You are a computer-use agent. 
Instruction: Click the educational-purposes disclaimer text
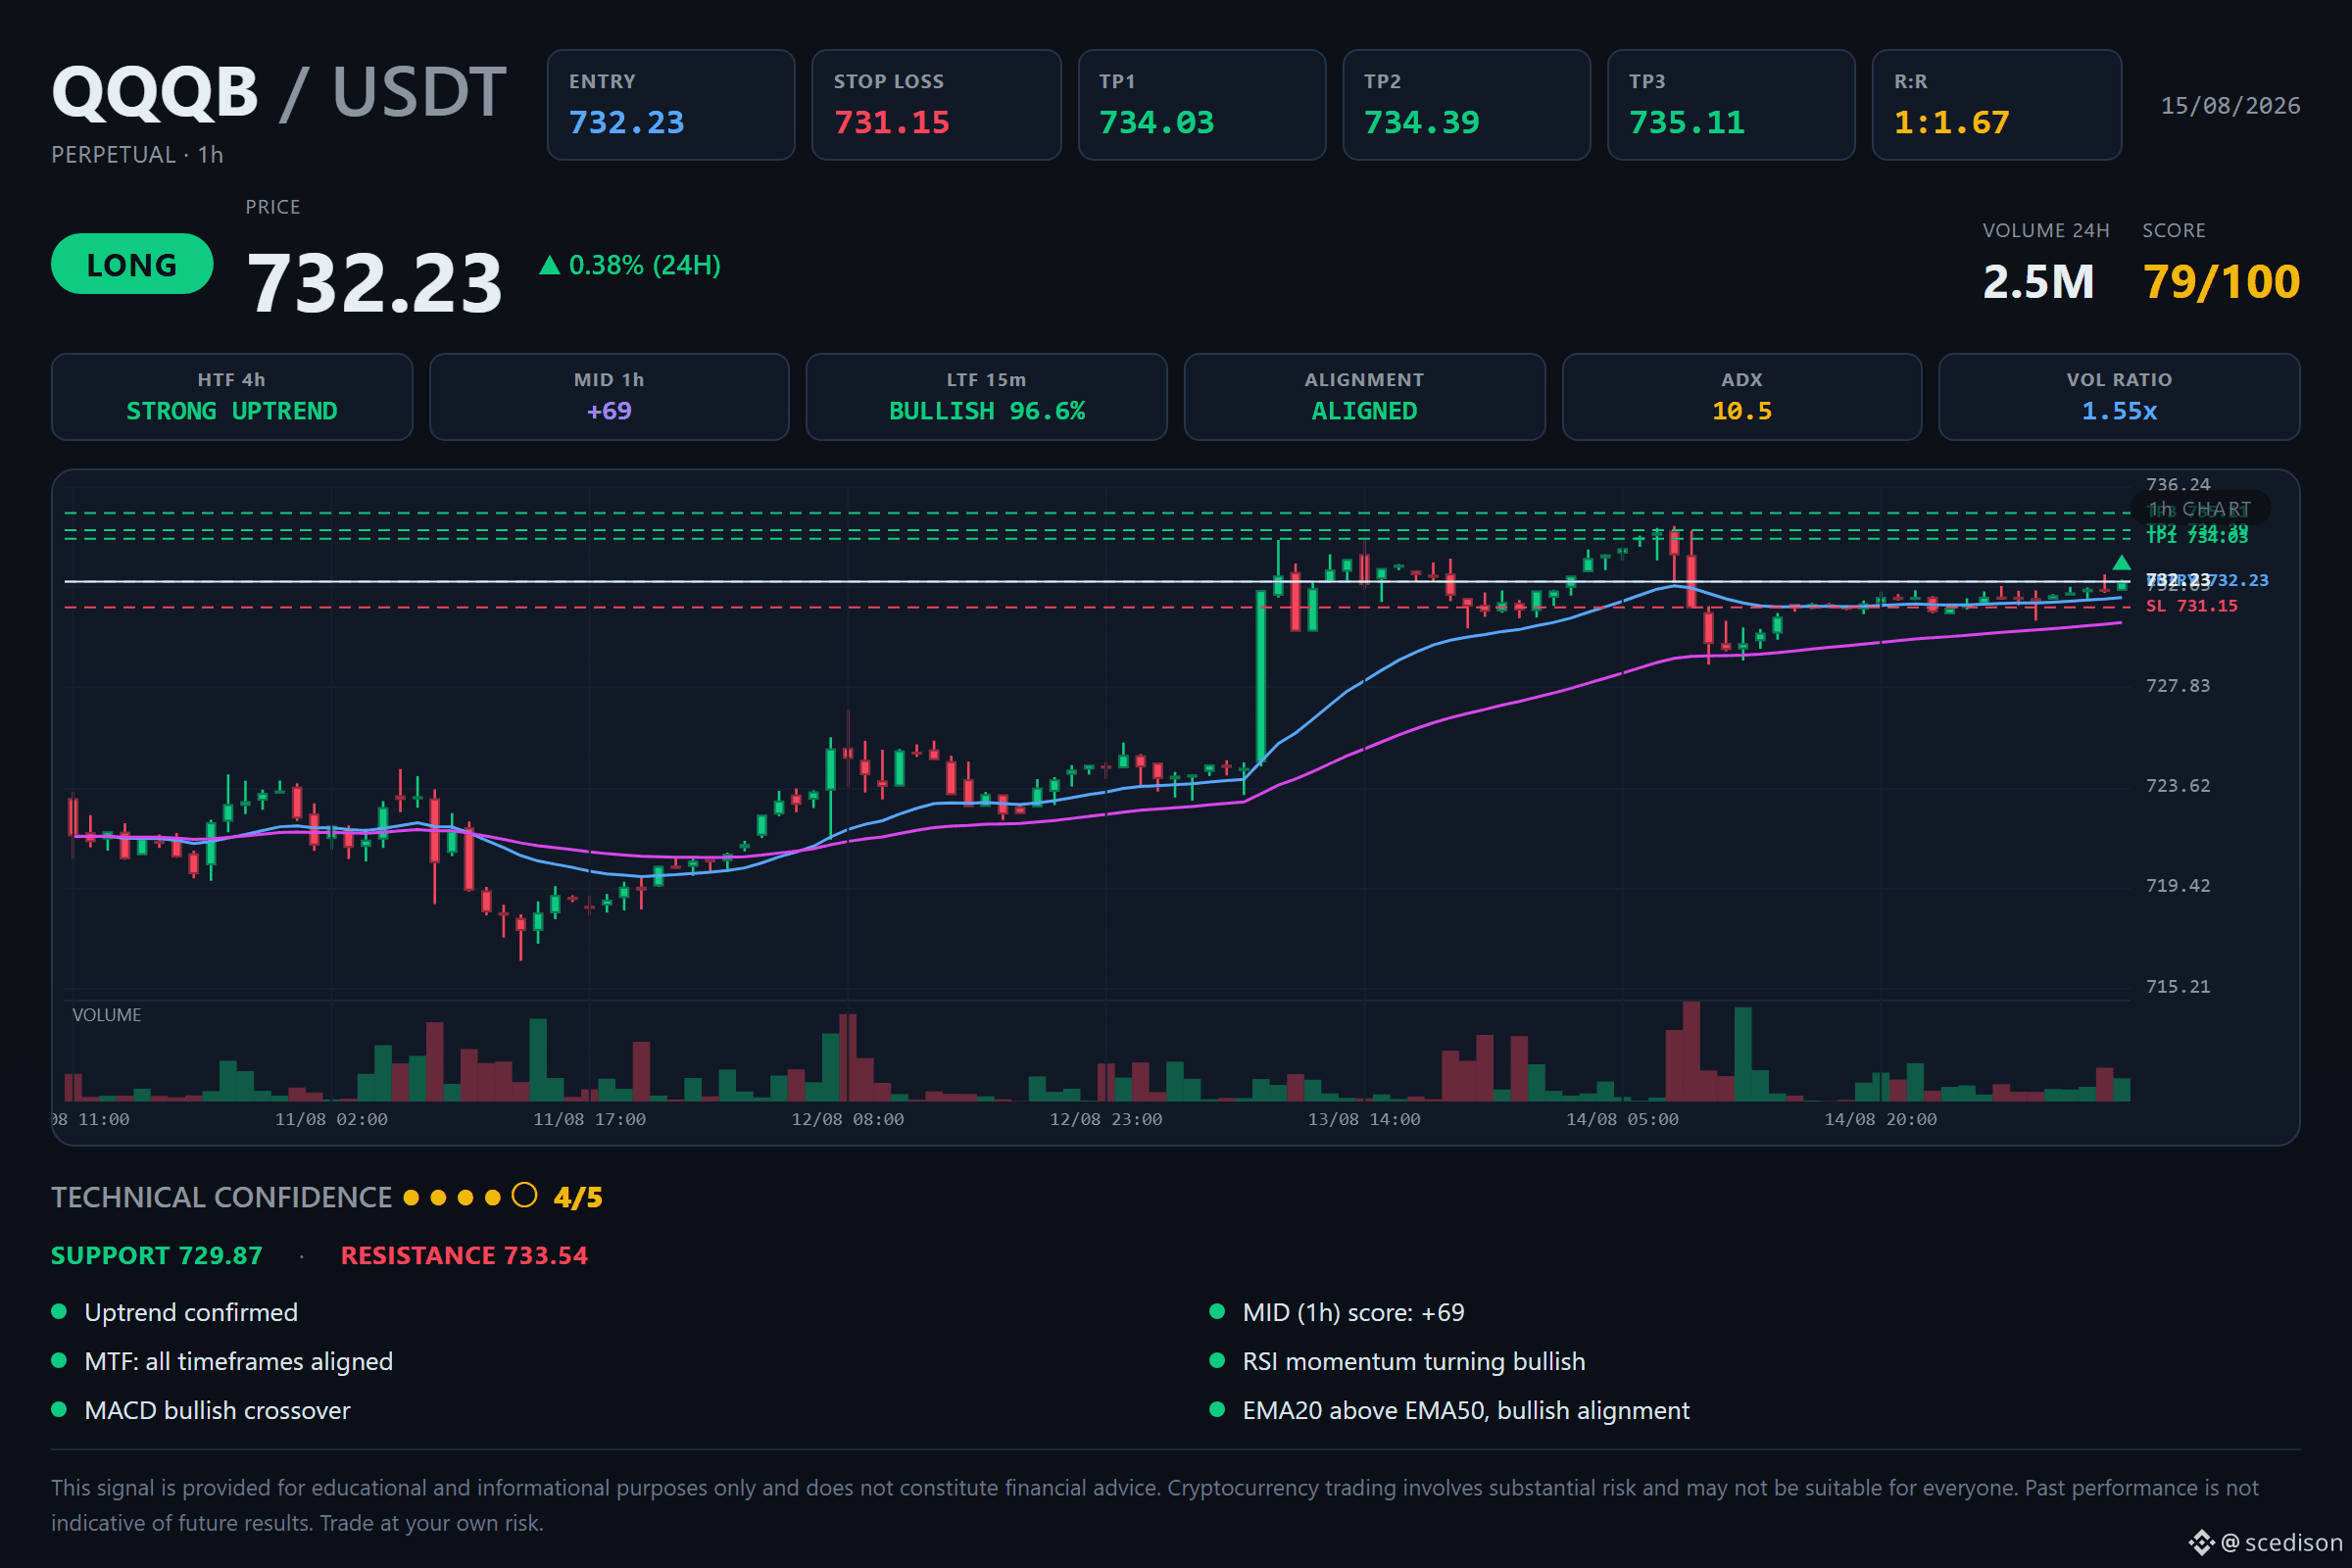(1155, 1505)
